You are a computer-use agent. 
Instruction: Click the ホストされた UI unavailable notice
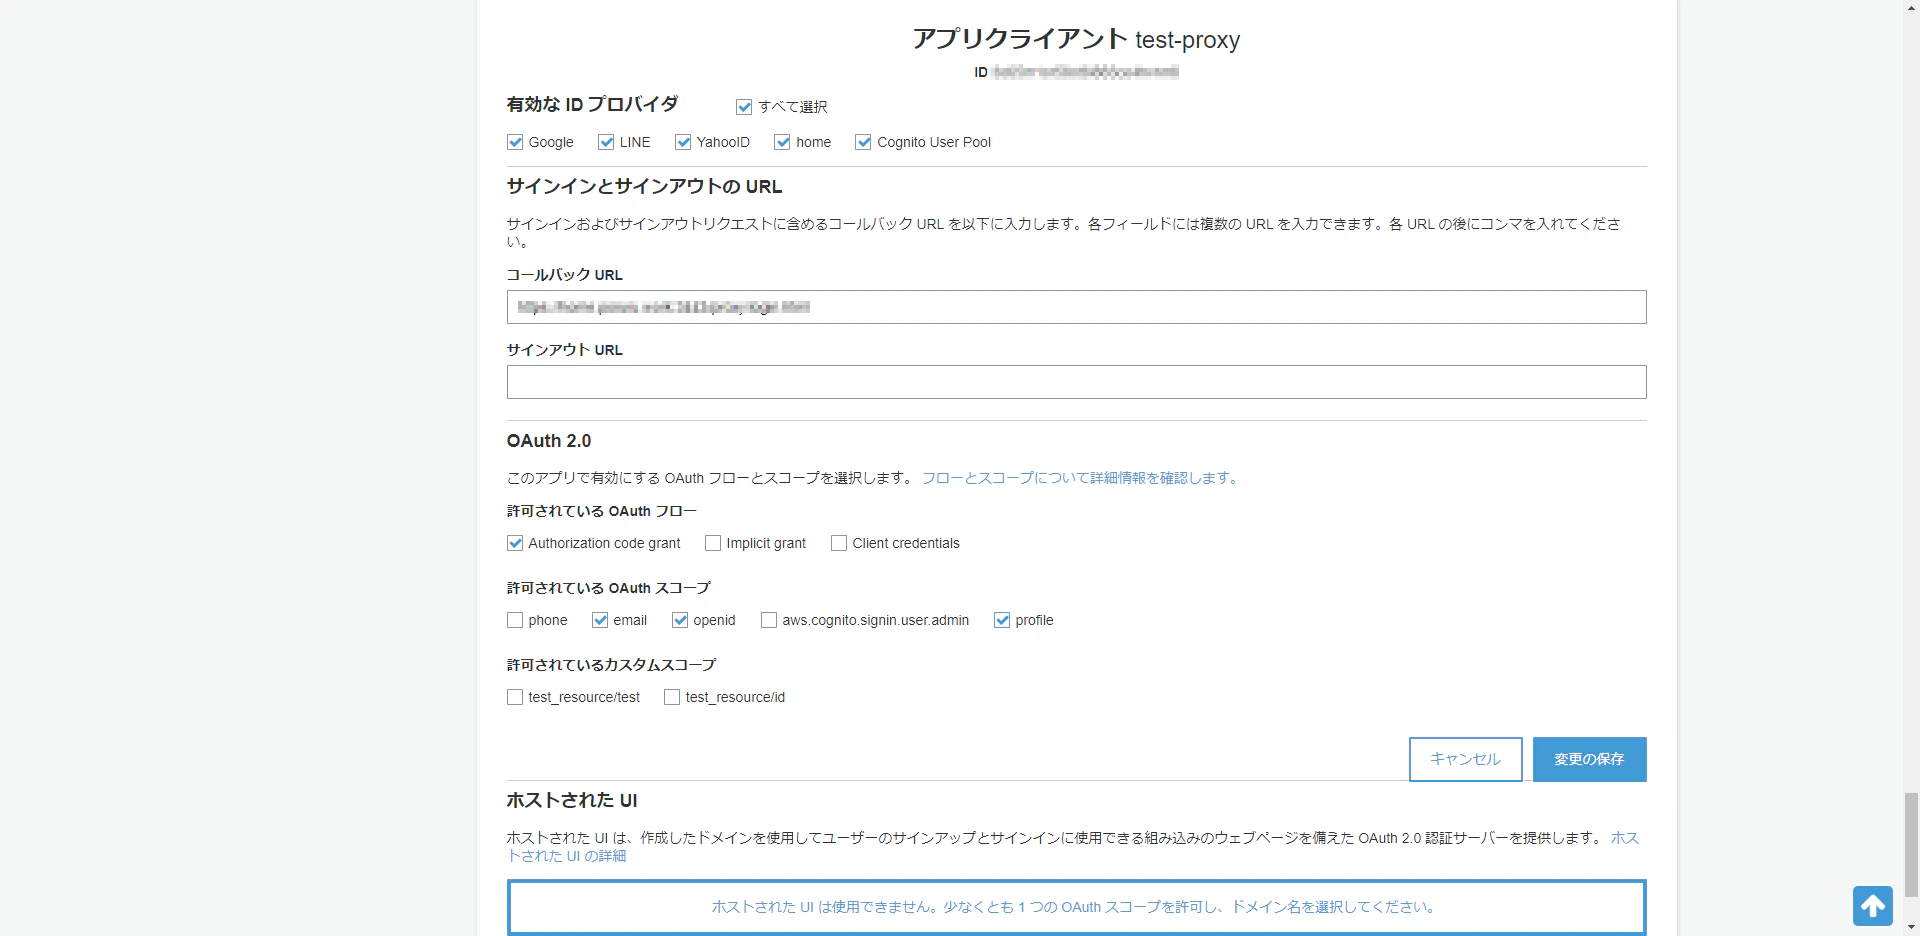tap(1076, 907)
